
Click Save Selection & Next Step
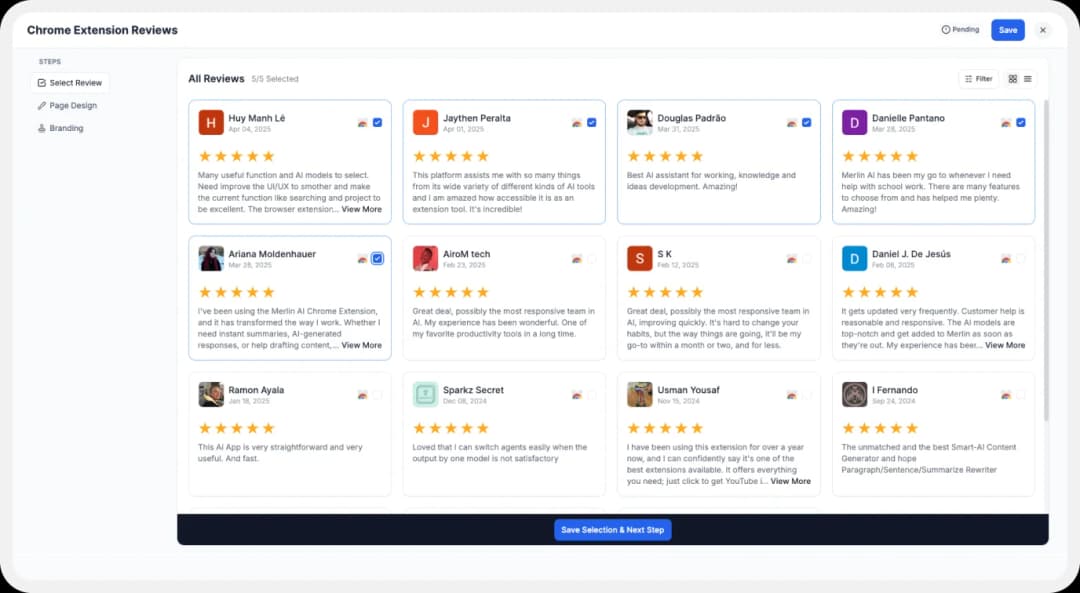tap(612, 530)
